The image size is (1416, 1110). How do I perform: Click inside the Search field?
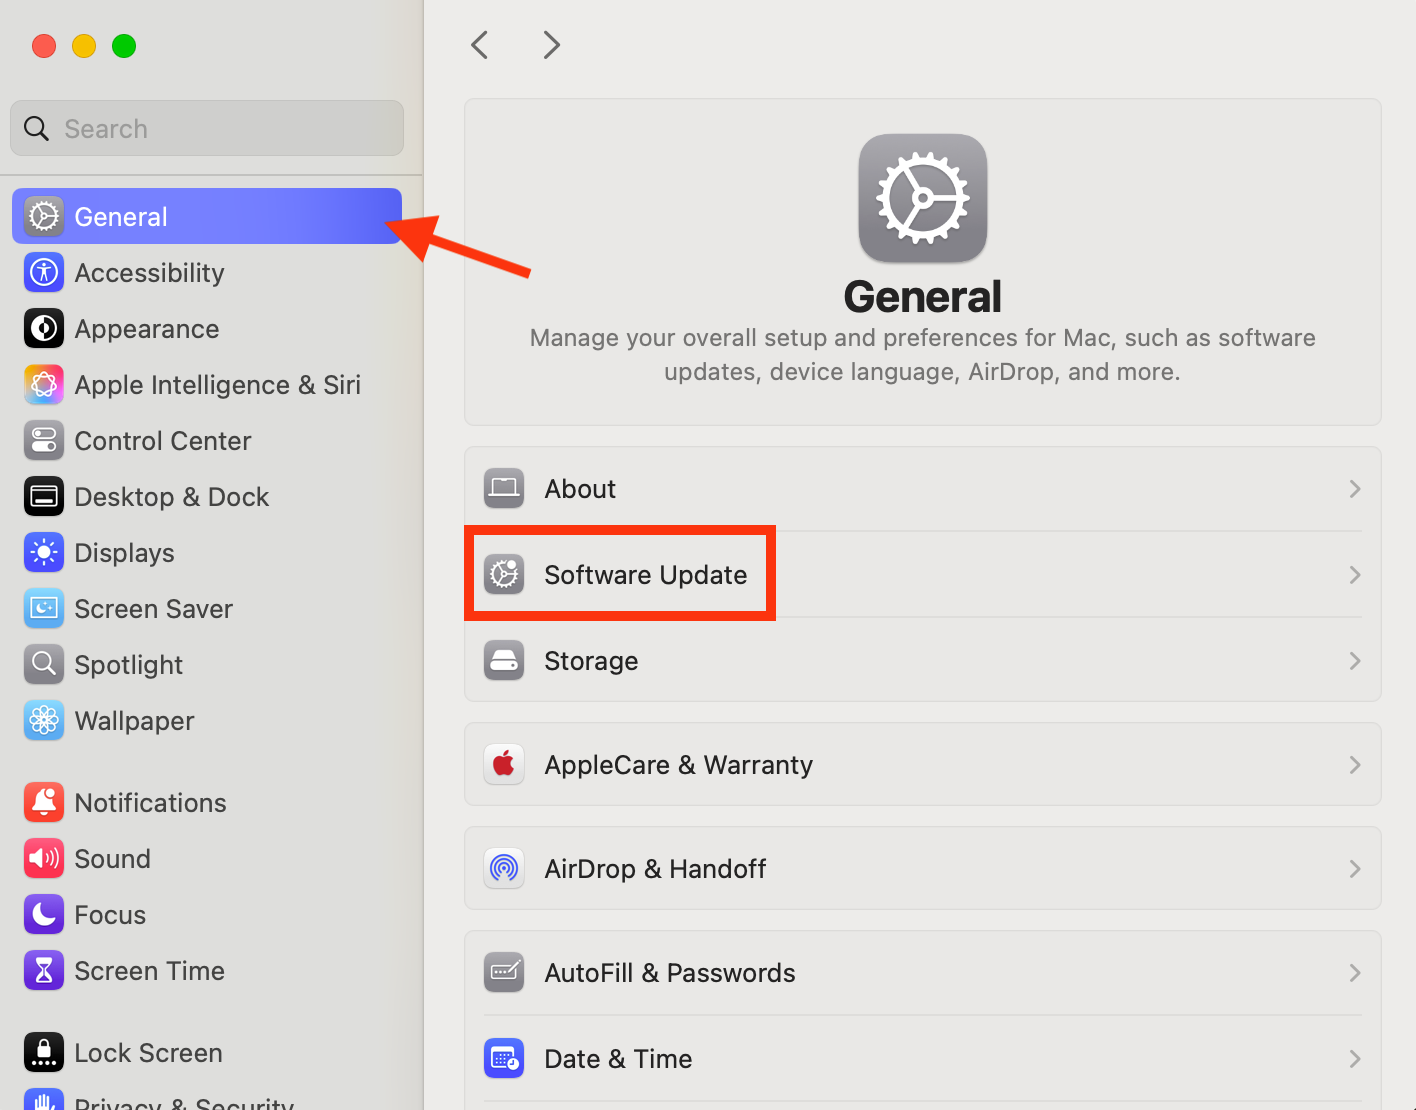pos(206,128)
